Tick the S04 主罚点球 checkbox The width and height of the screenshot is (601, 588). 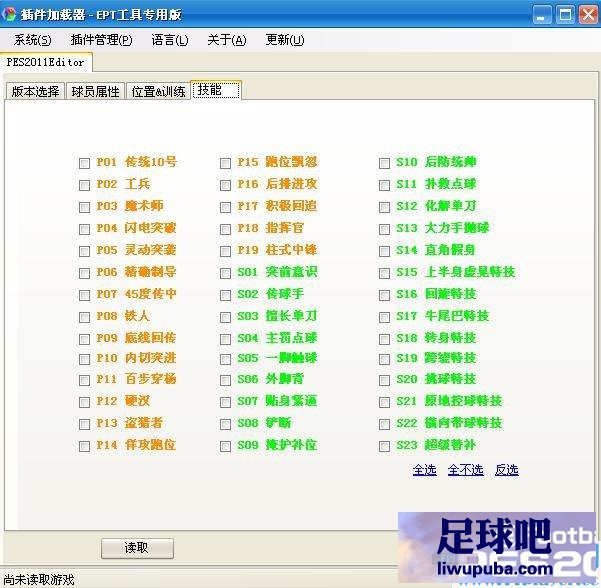[x=225, y=339]
